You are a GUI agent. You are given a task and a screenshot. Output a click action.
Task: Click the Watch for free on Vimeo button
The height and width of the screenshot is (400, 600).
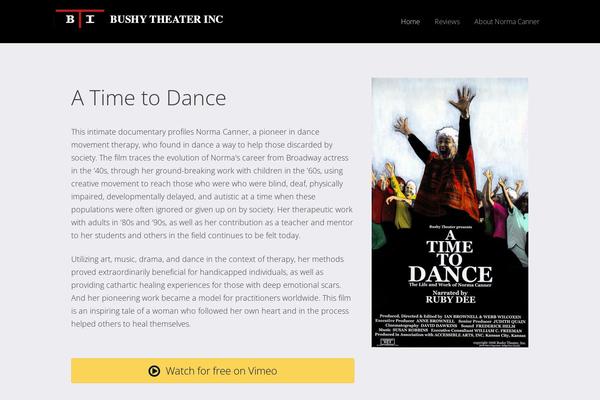coord(213,371)
